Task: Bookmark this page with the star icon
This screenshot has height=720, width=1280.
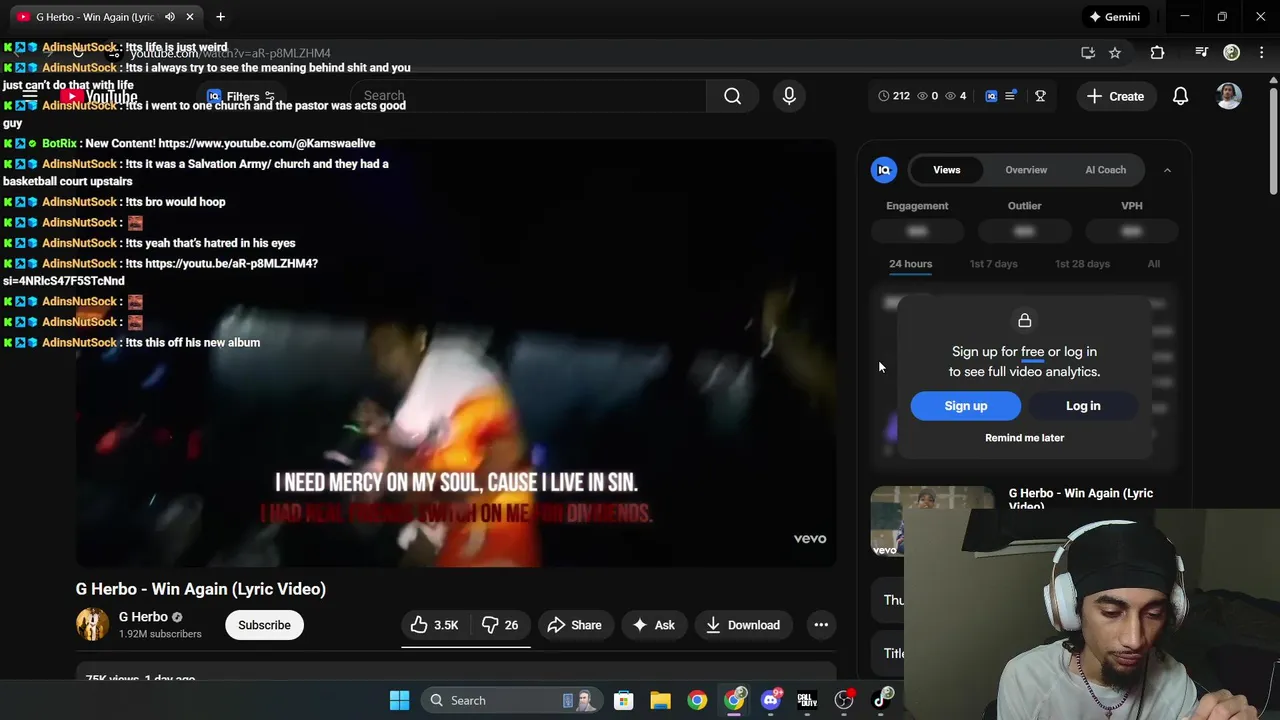Action: (x=1115, y=53)
